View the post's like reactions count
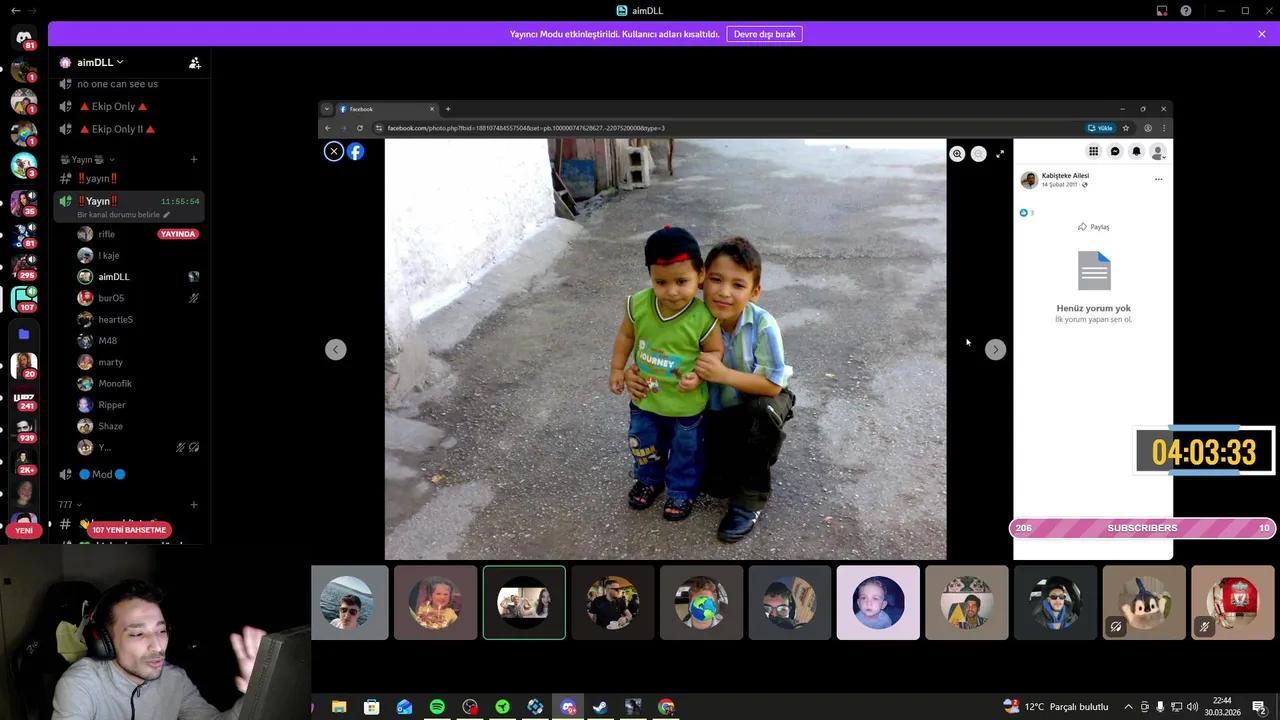 1026,213
